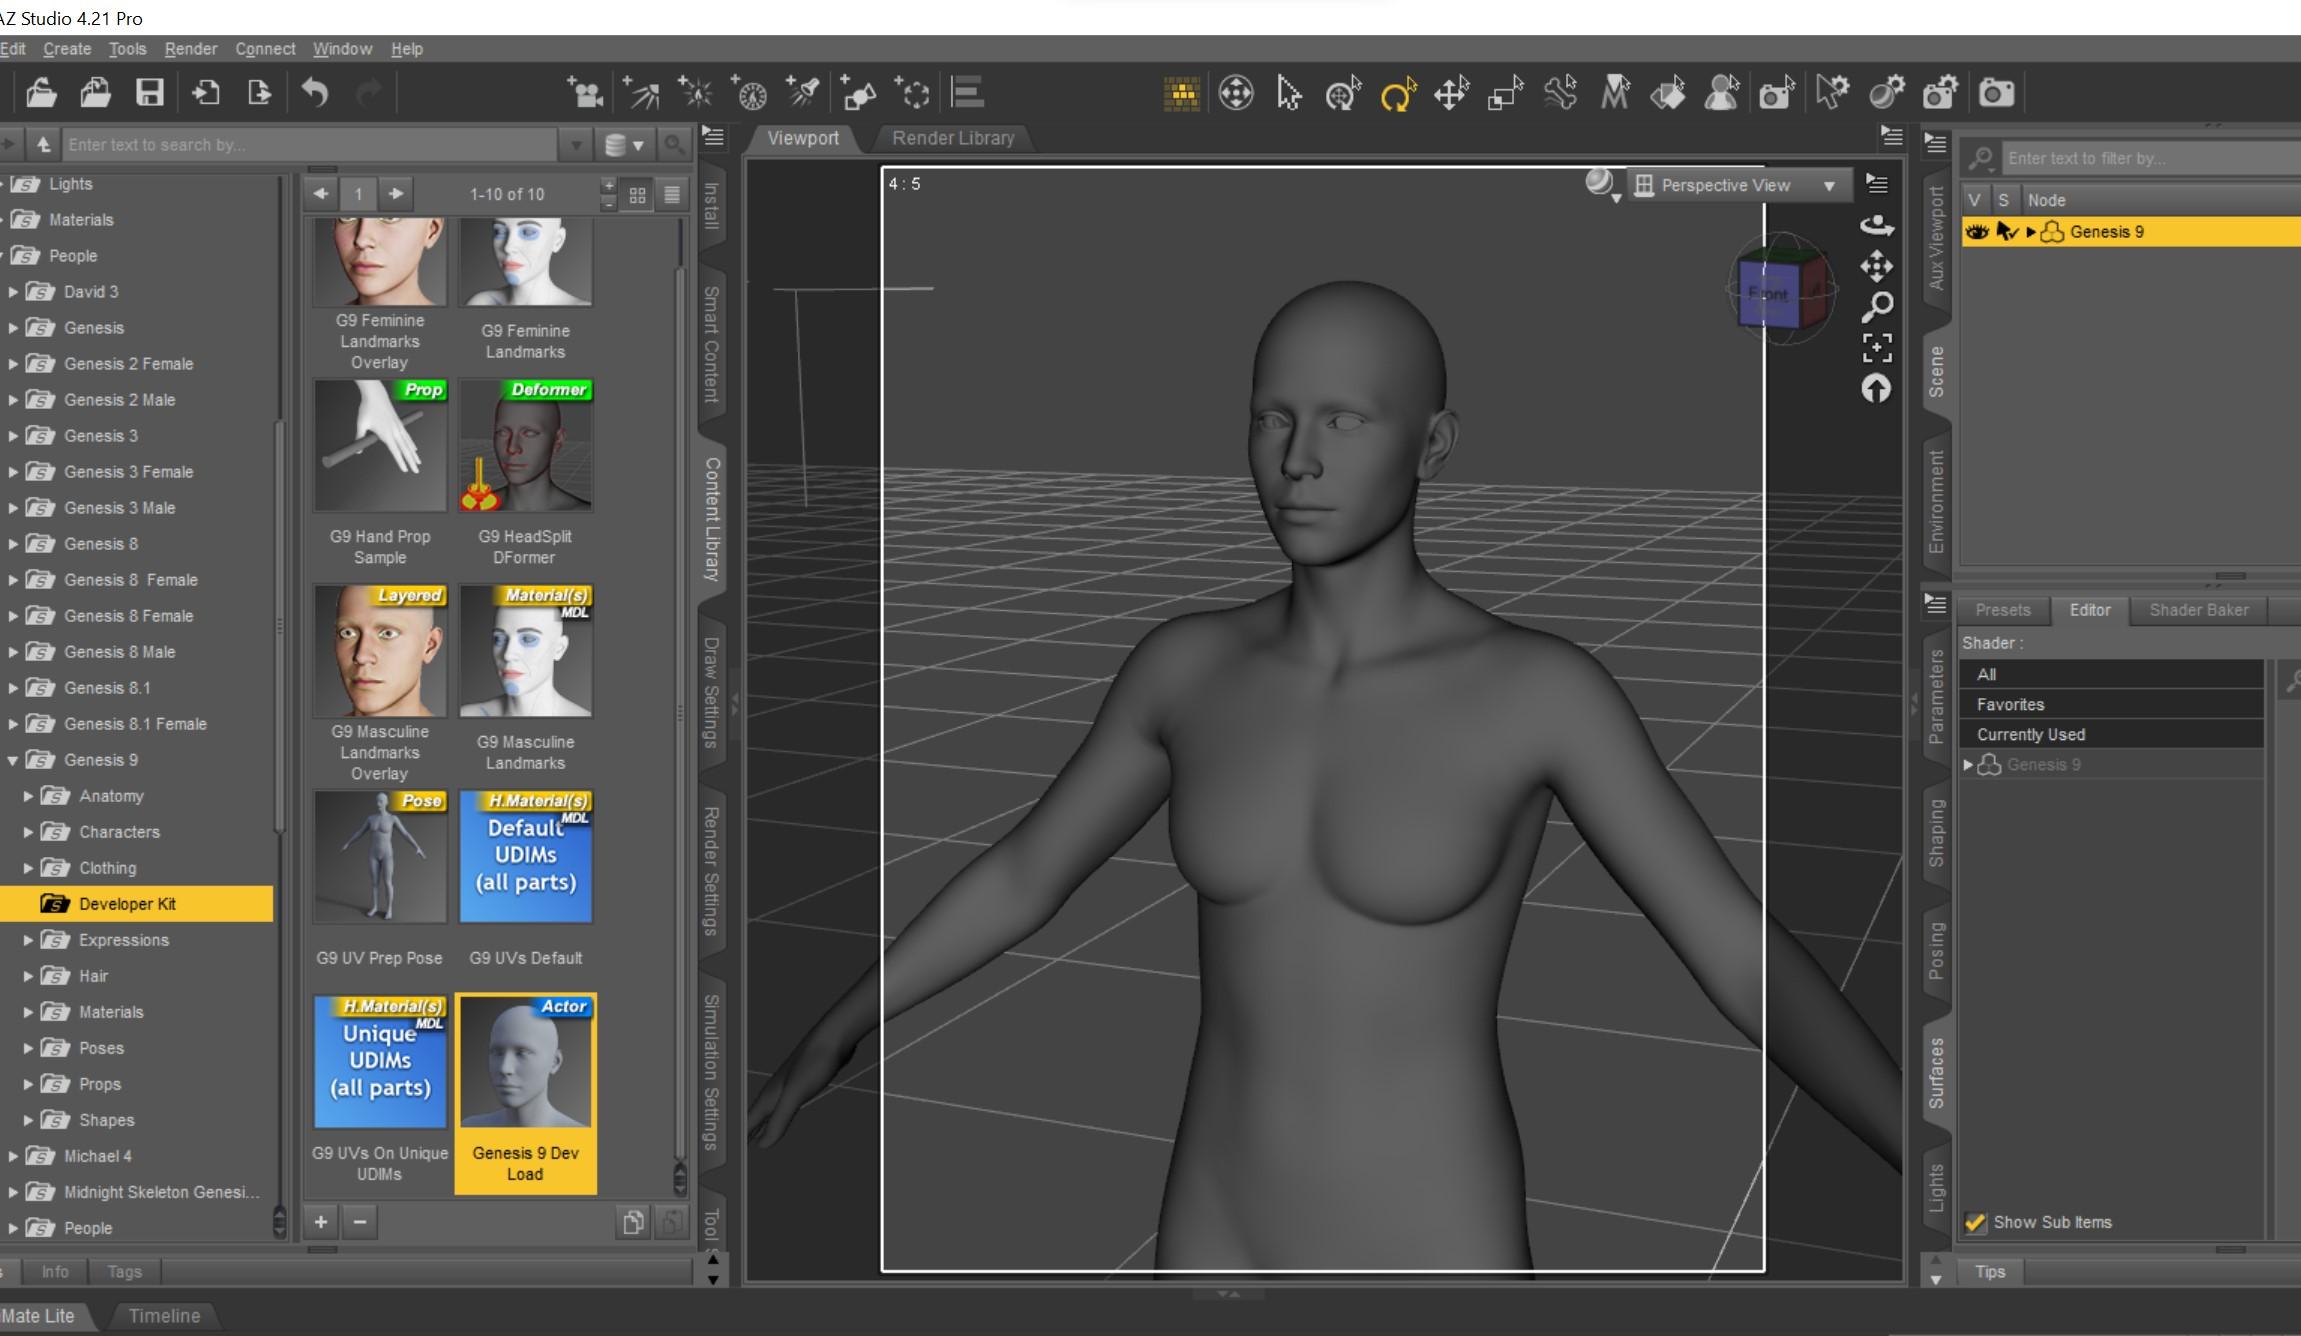Click the viewport orbit control icon
The height and width of the screenshot is (1336, 2301).
pyautogui.click(x=1877, y=225)
